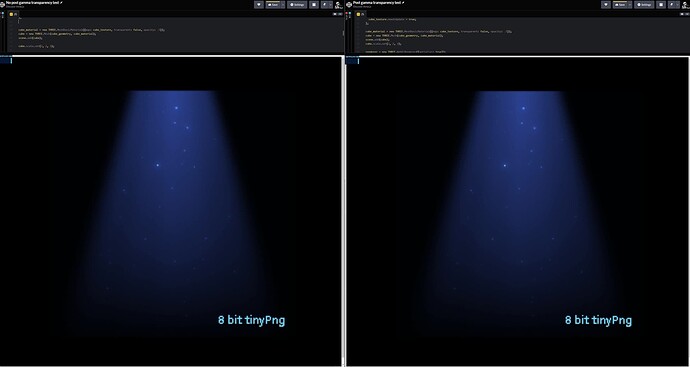The height and width of the screenshot is (367, 690).
Task: Click the pin icon in right pen header
Action: [672, 4]
